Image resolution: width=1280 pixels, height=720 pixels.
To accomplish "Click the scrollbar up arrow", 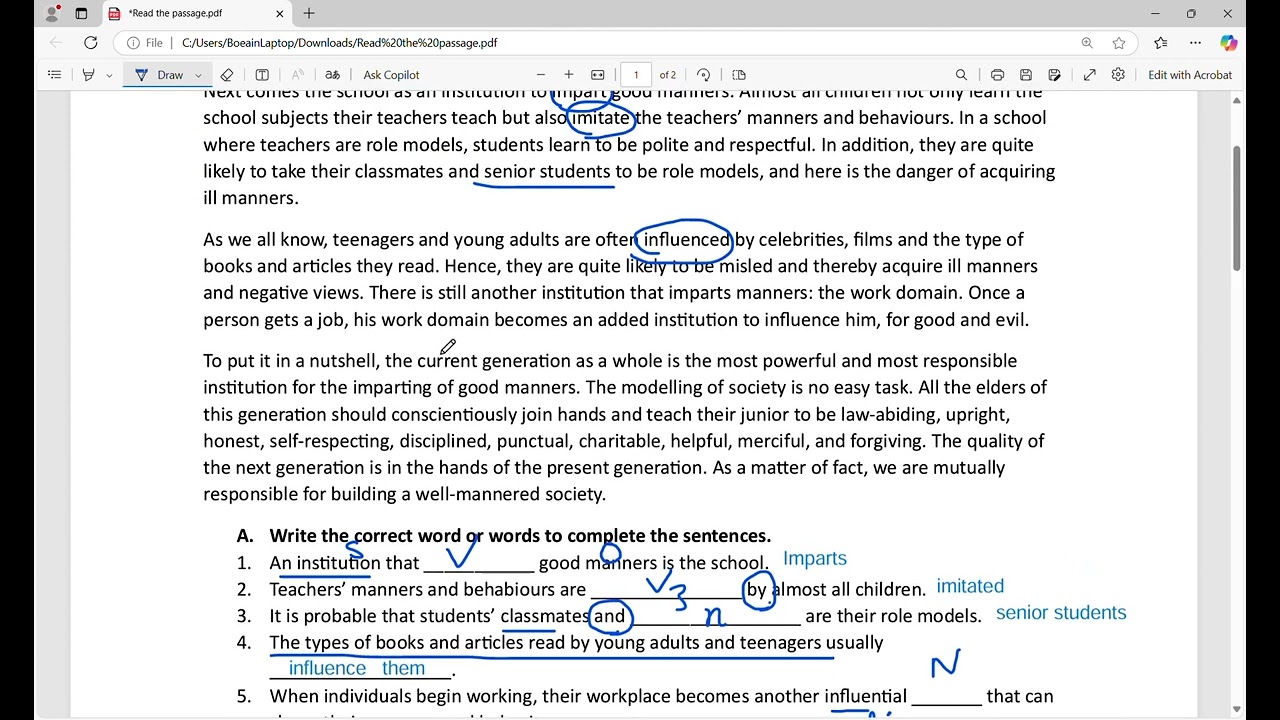I will click(x=1237, y=100).
